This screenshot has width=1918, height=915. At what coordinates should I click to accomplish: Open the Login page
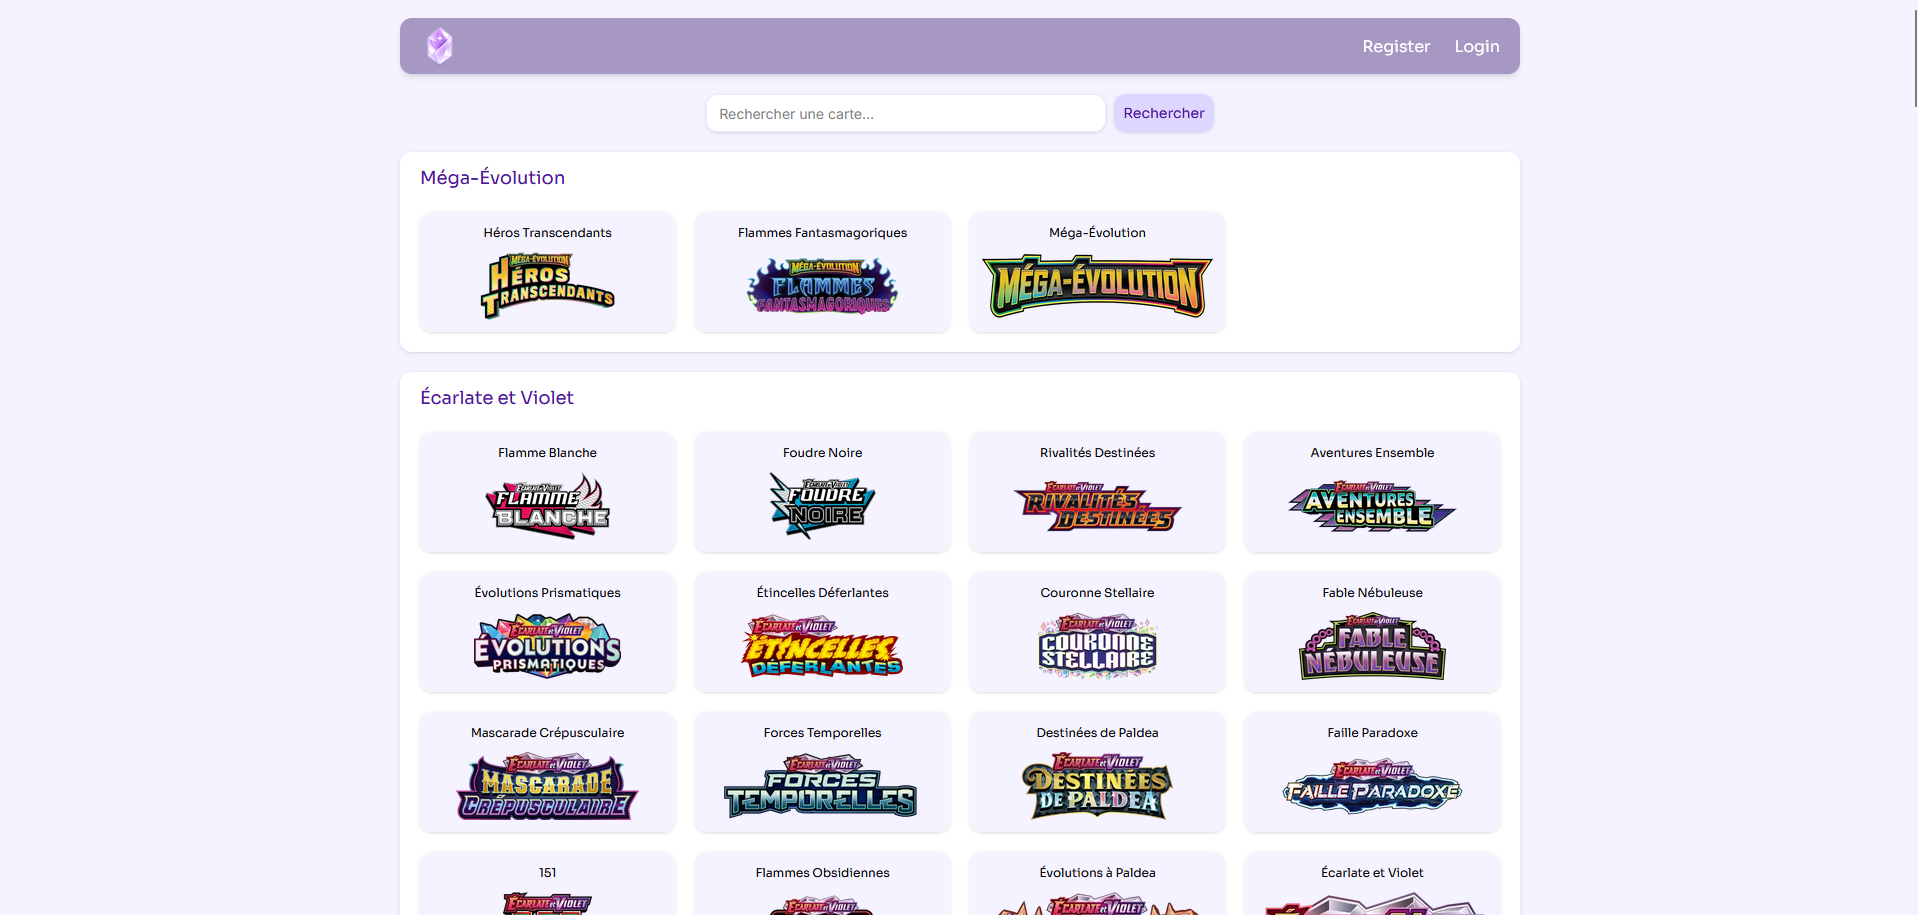click(1477, 46)
